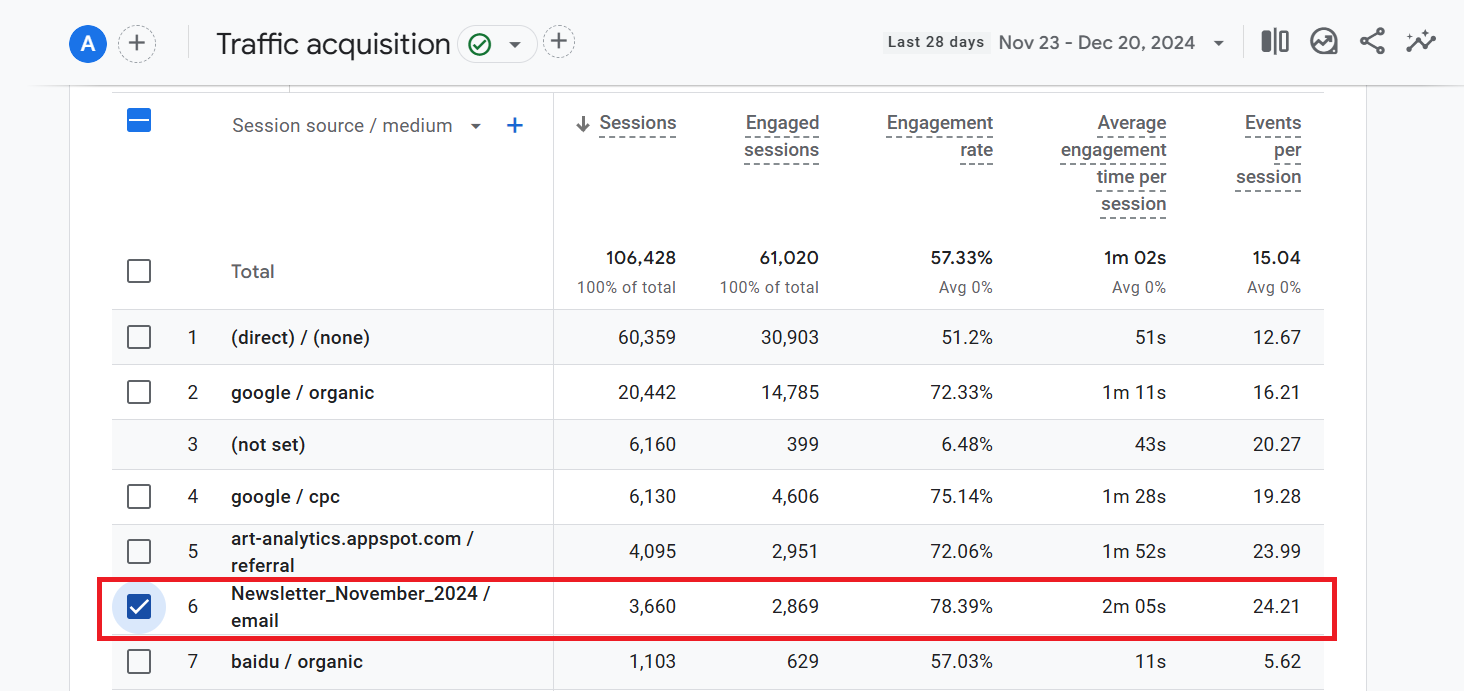Click the data quality checkmark badge

click(x=479, y=43)
